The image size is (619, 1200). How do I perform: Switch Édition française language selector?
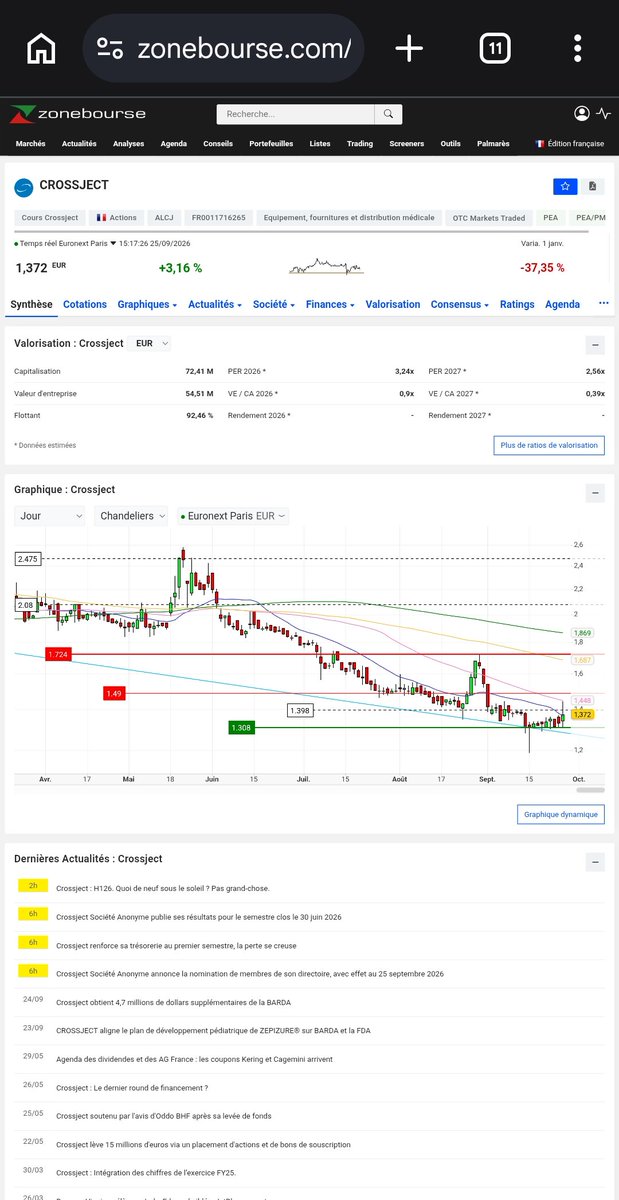(570, 143)
